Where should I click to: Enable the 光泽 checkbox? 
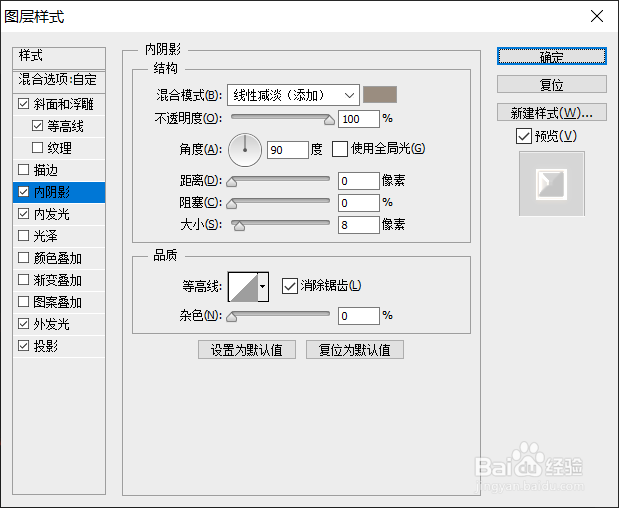[x=23, y=236]
